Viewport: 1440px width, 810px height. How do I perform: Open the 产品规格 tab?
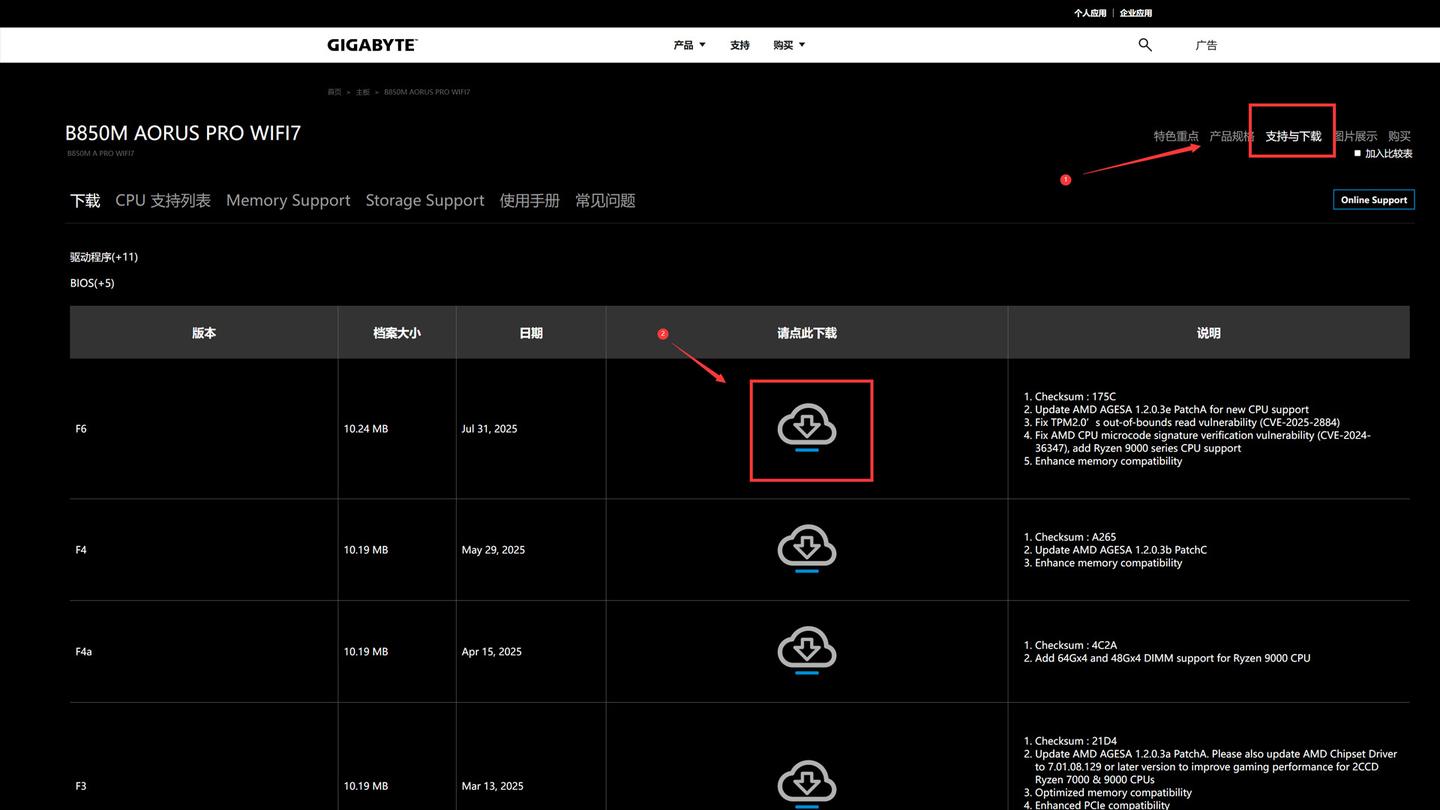click(1232, 136)
